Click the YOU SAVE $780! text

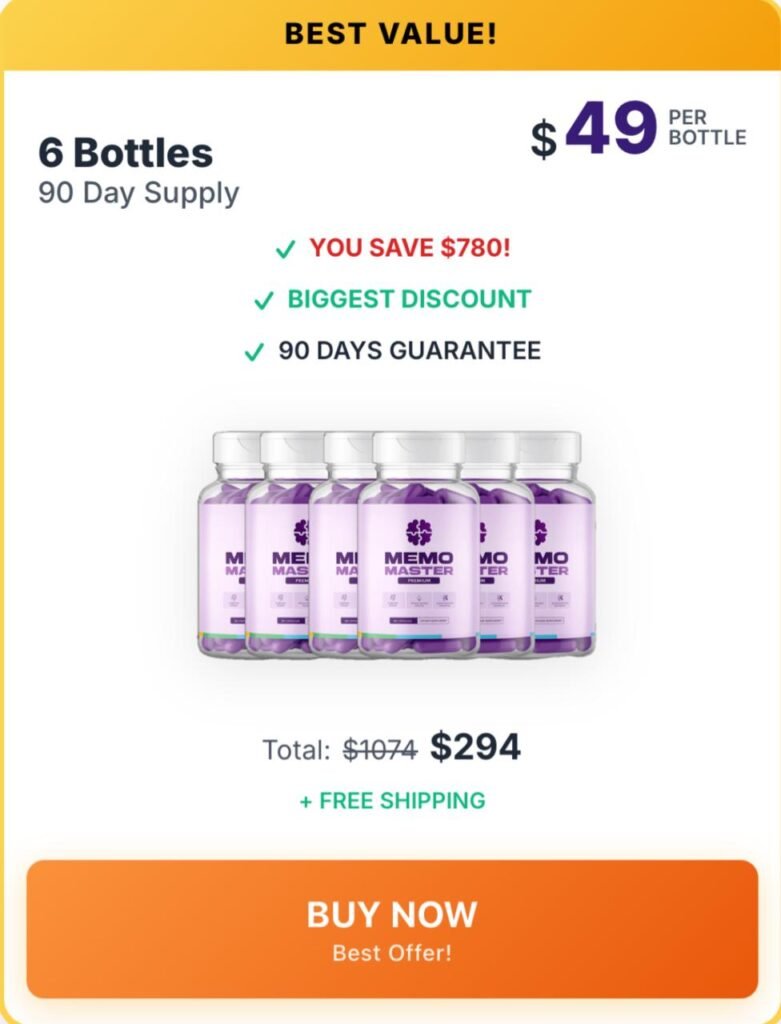[409, 248]
